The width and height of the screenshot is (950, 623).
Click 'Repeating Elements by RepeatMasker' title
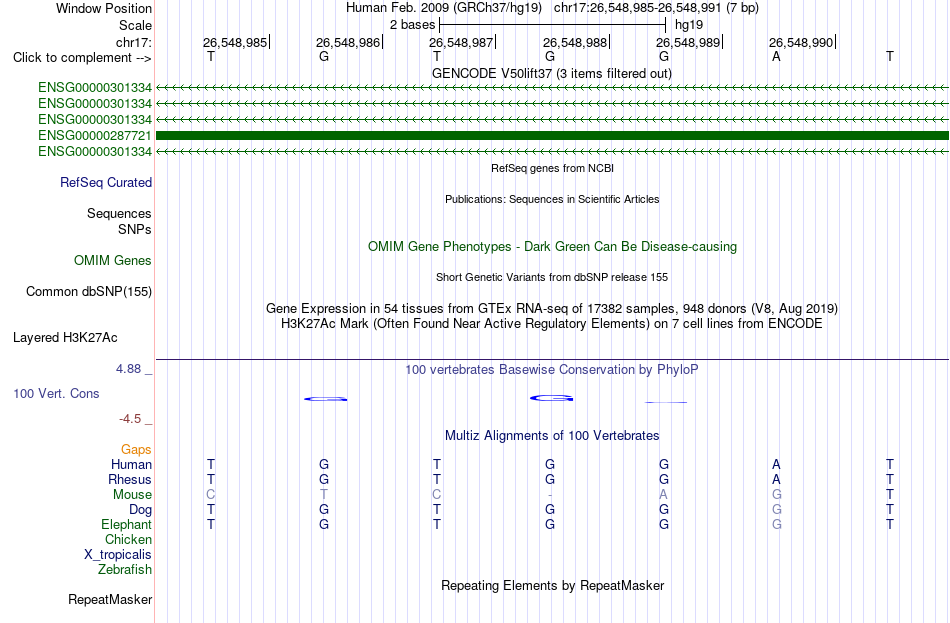click(x=553, y=586)
